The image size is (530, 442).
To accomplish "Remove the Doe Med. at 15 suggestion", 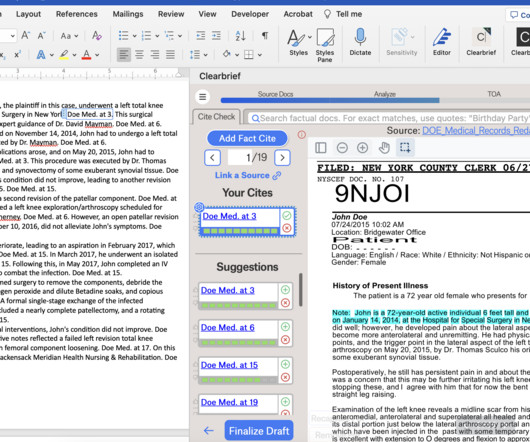I will click(285, 377).
